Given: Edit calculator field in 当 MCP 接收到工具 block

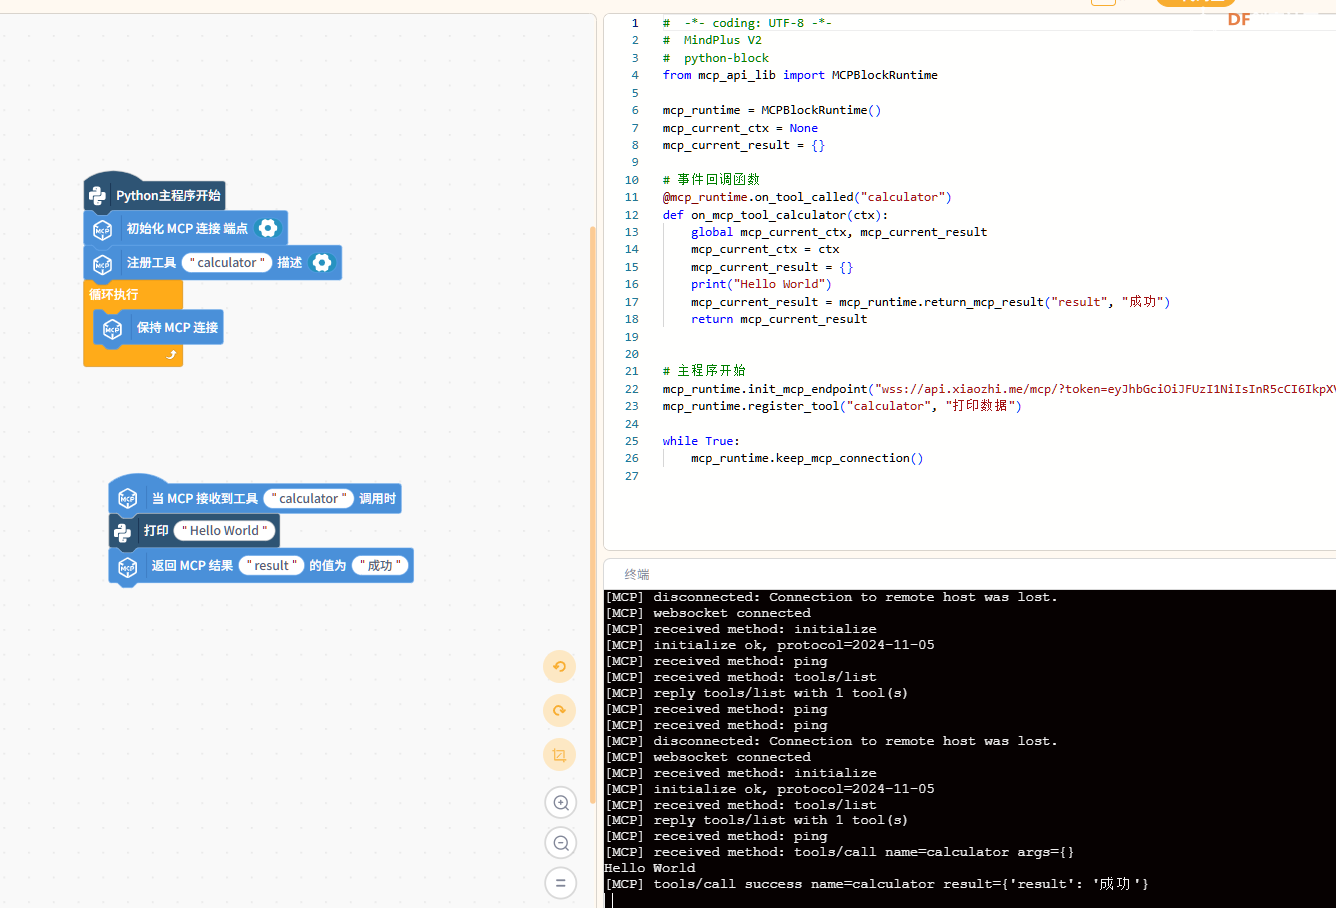Looking at the screenshot, I should [309, 499].
